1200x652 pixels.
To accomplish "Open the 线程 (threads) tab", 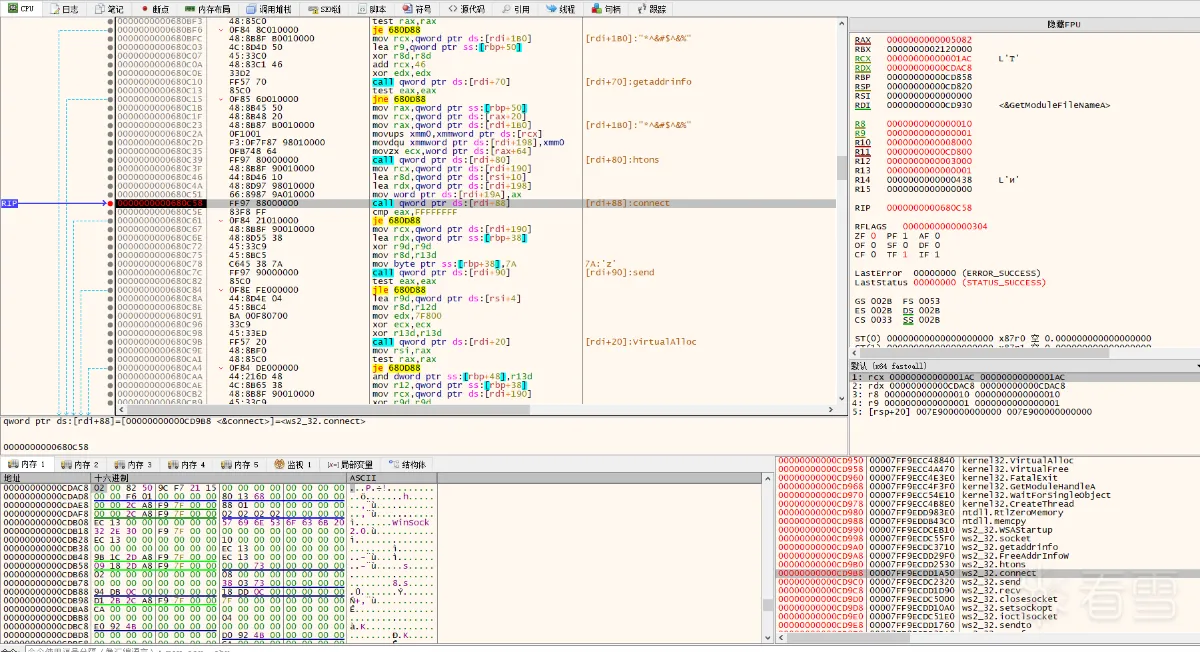I will click(x=562, y=8).
